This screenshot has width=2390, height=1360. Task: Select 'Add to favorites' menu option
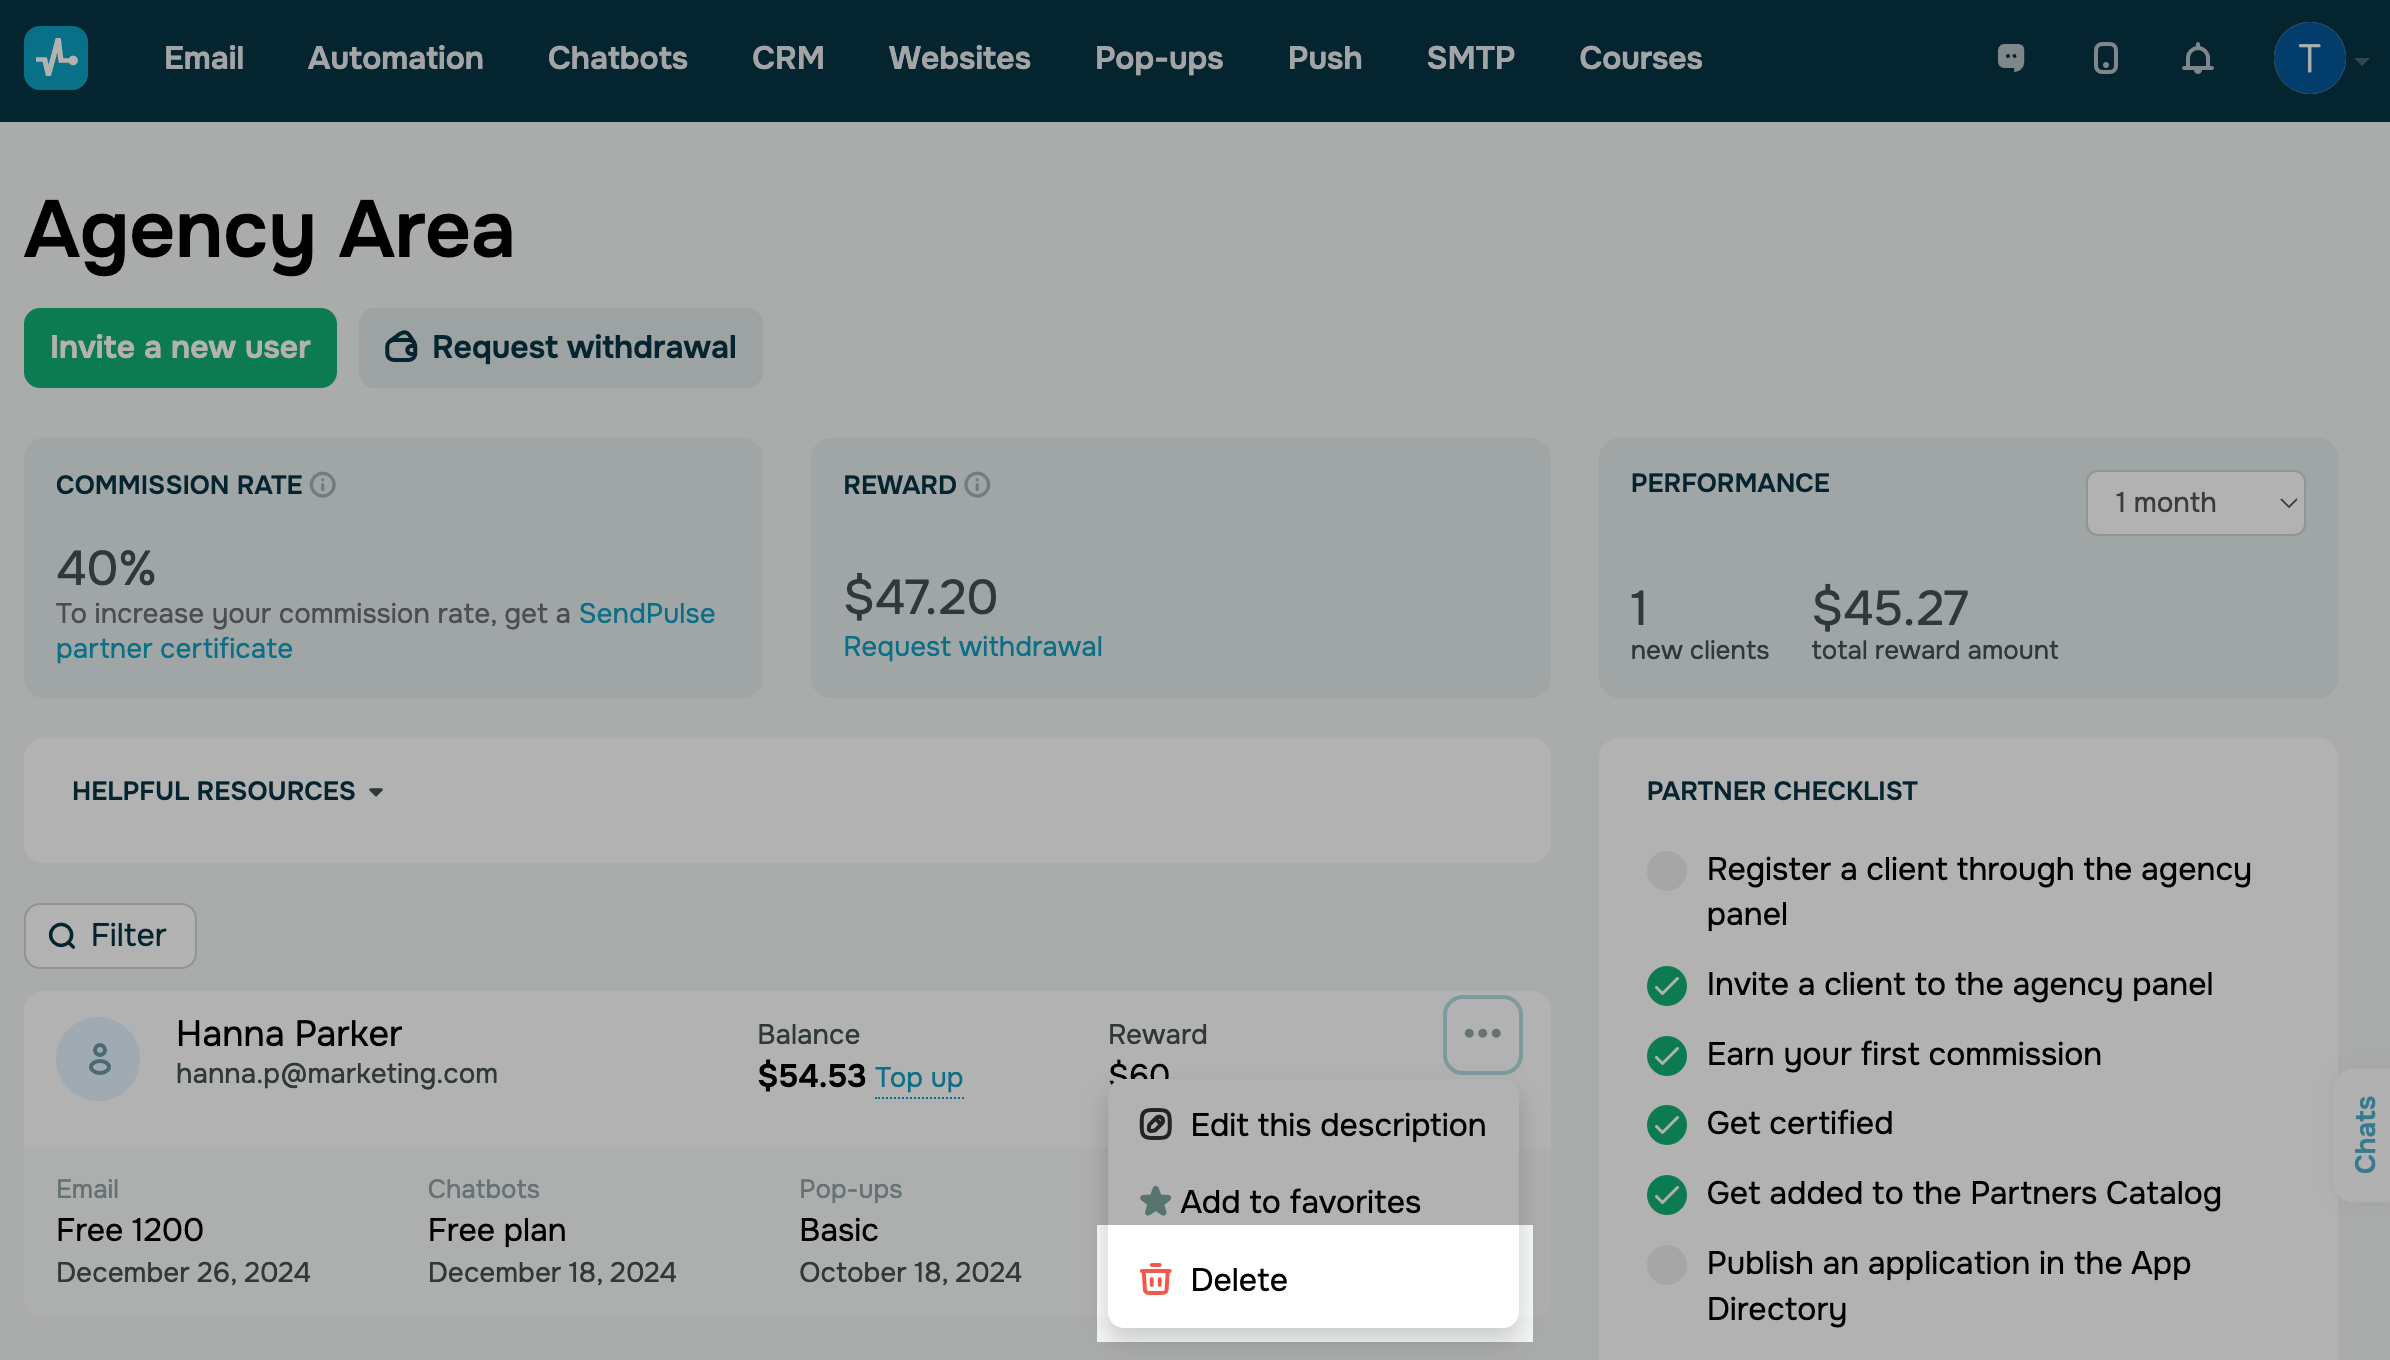coord(1300,1201)
